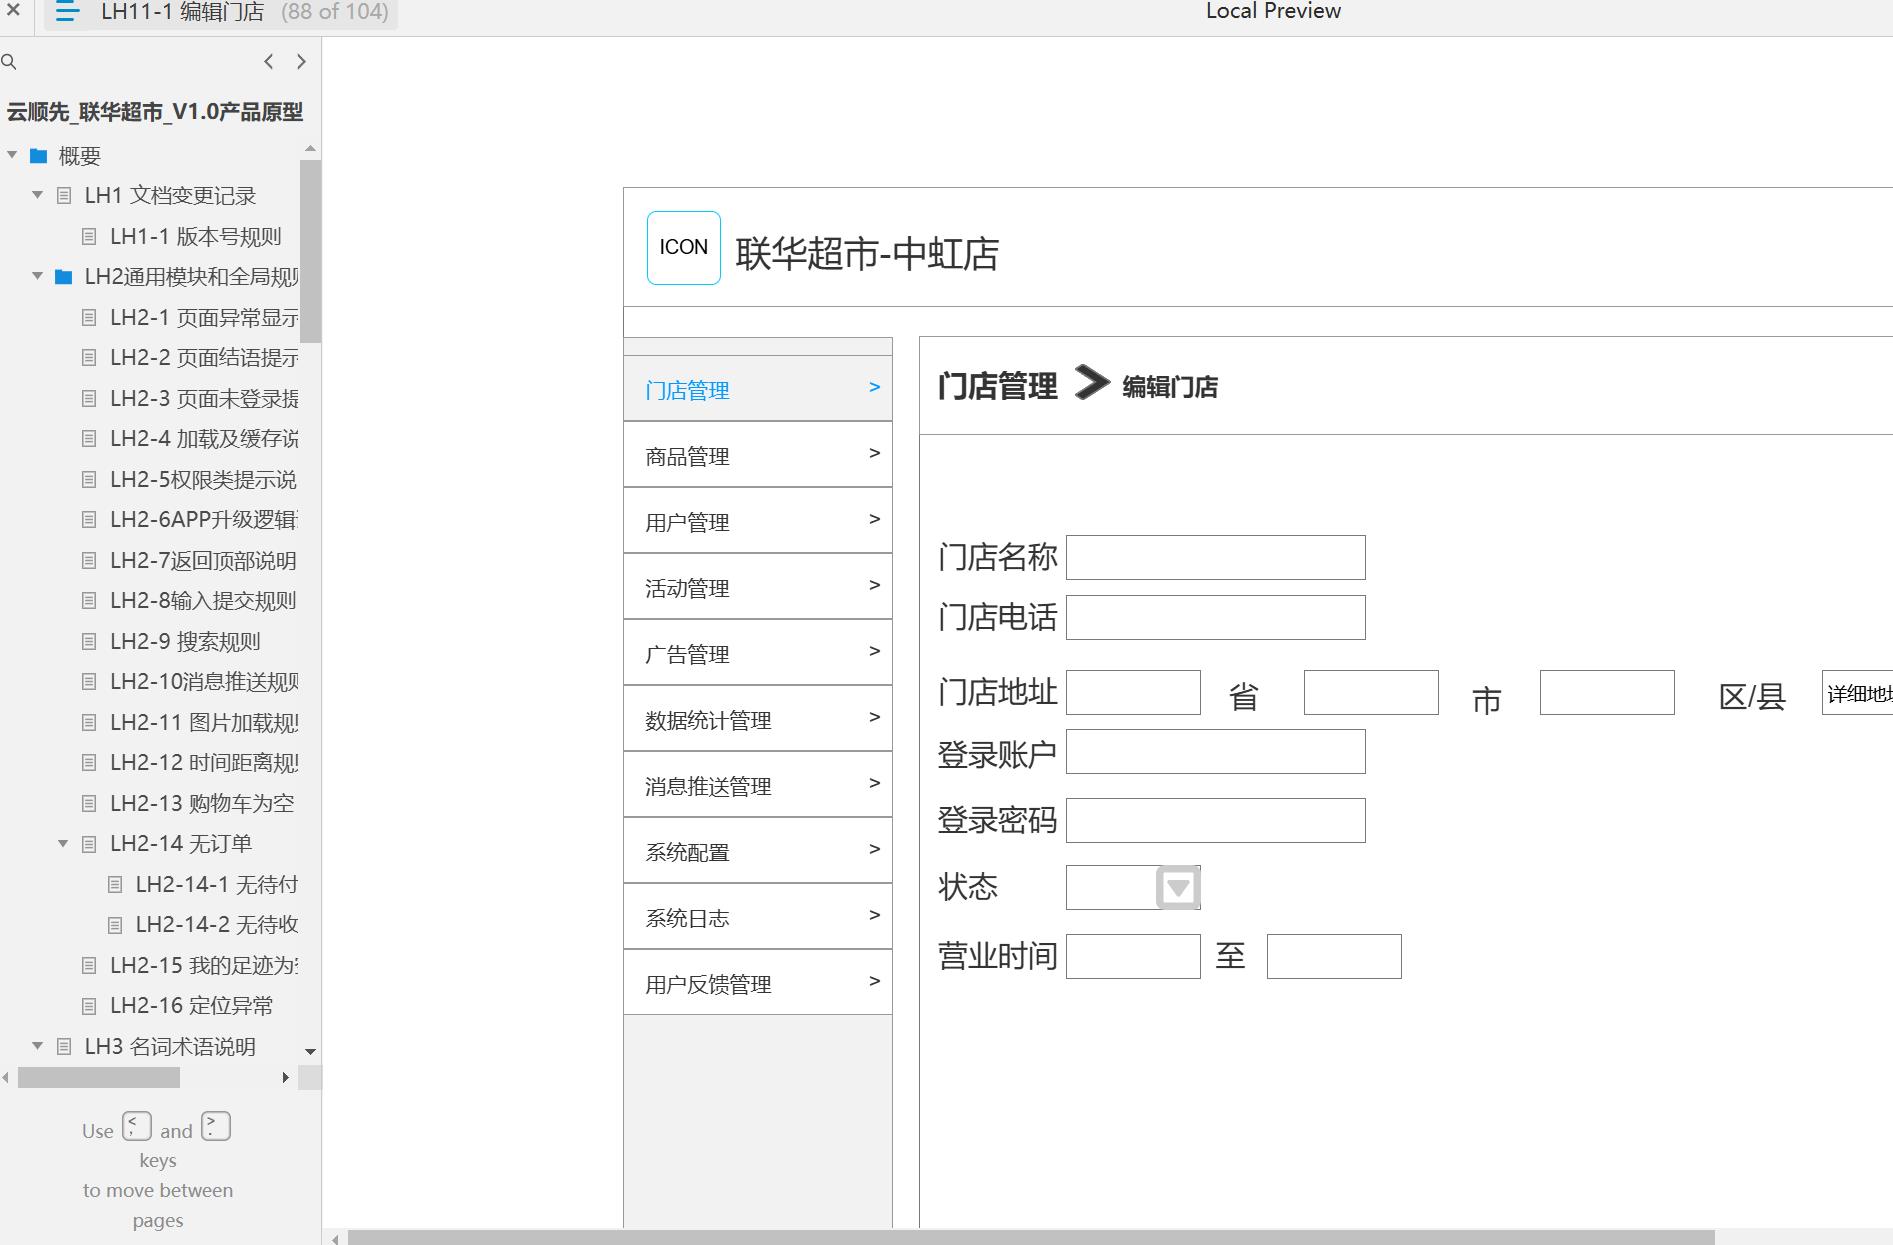The height and width of the screenshot is (1245, 1893).
Task: Collapse the 概要 folder
Action: point(12,155)
